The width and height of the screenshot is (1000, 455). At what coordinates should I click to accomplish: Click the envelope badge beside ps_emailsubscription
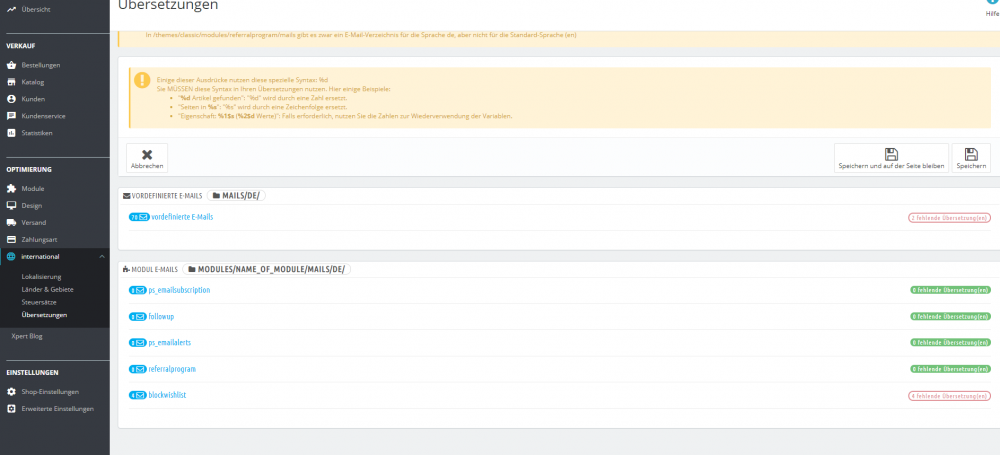pyautogui.click(x=138, y=290)
